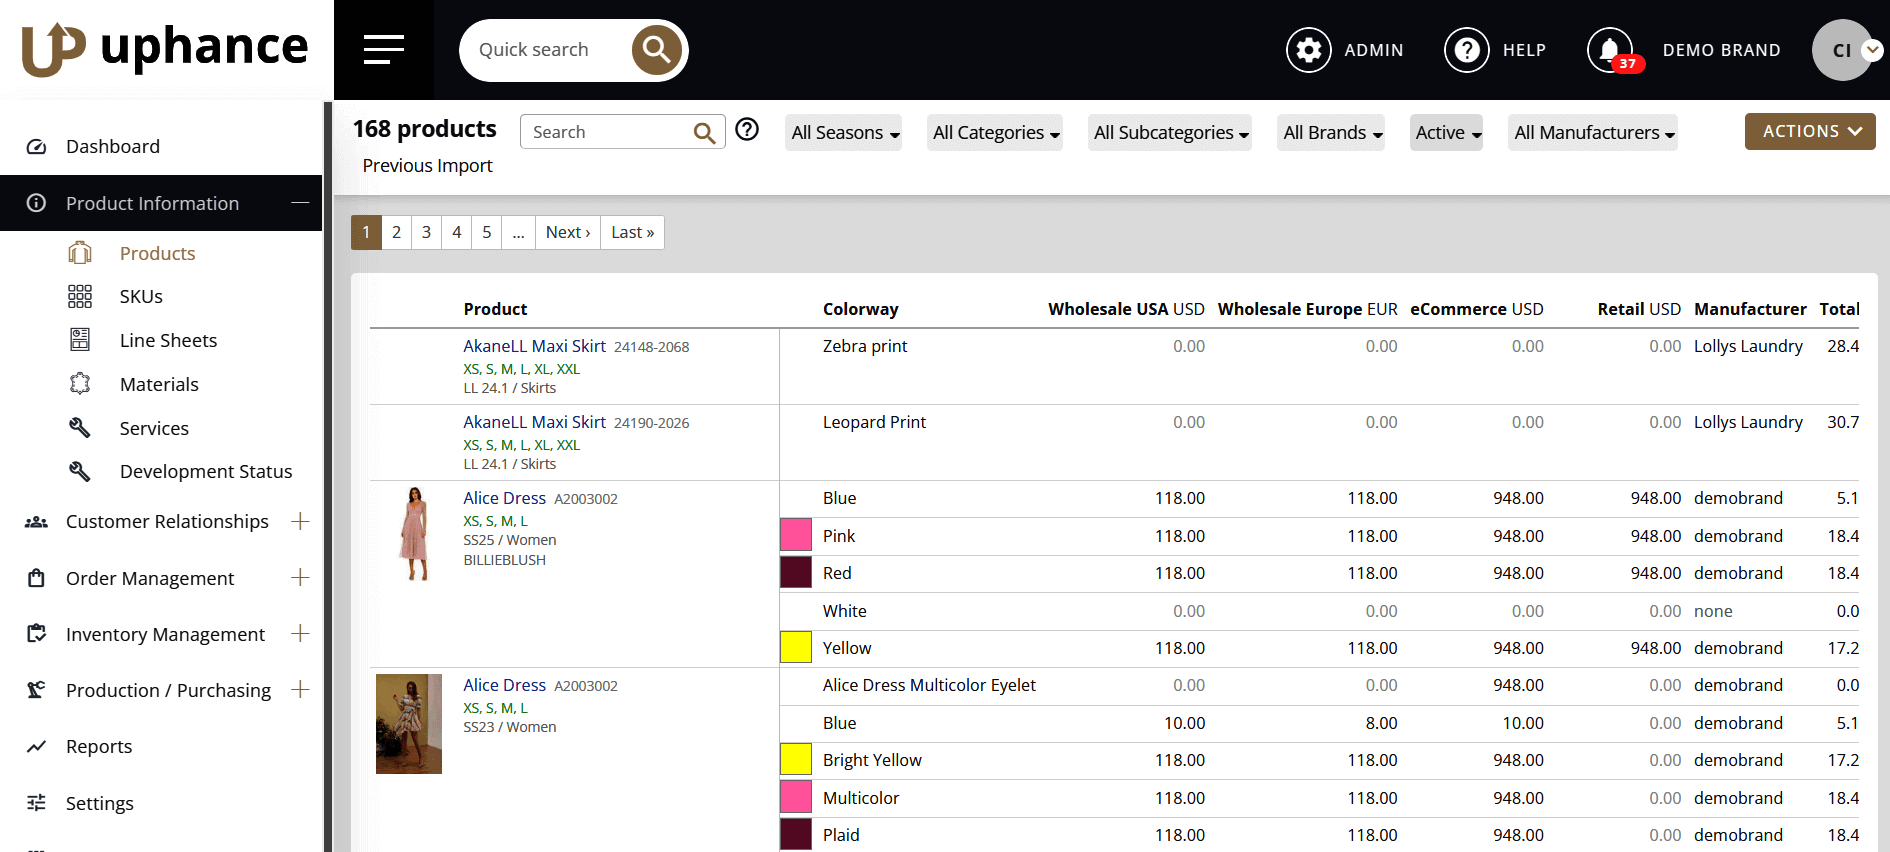1890x852 pixels.
Task: Click the help icon beside product search
Action: (747, 130)
